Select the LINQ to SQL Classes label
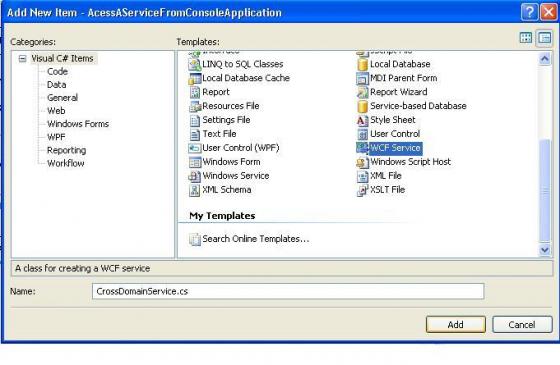560x365 pixels. coord(242,64)
